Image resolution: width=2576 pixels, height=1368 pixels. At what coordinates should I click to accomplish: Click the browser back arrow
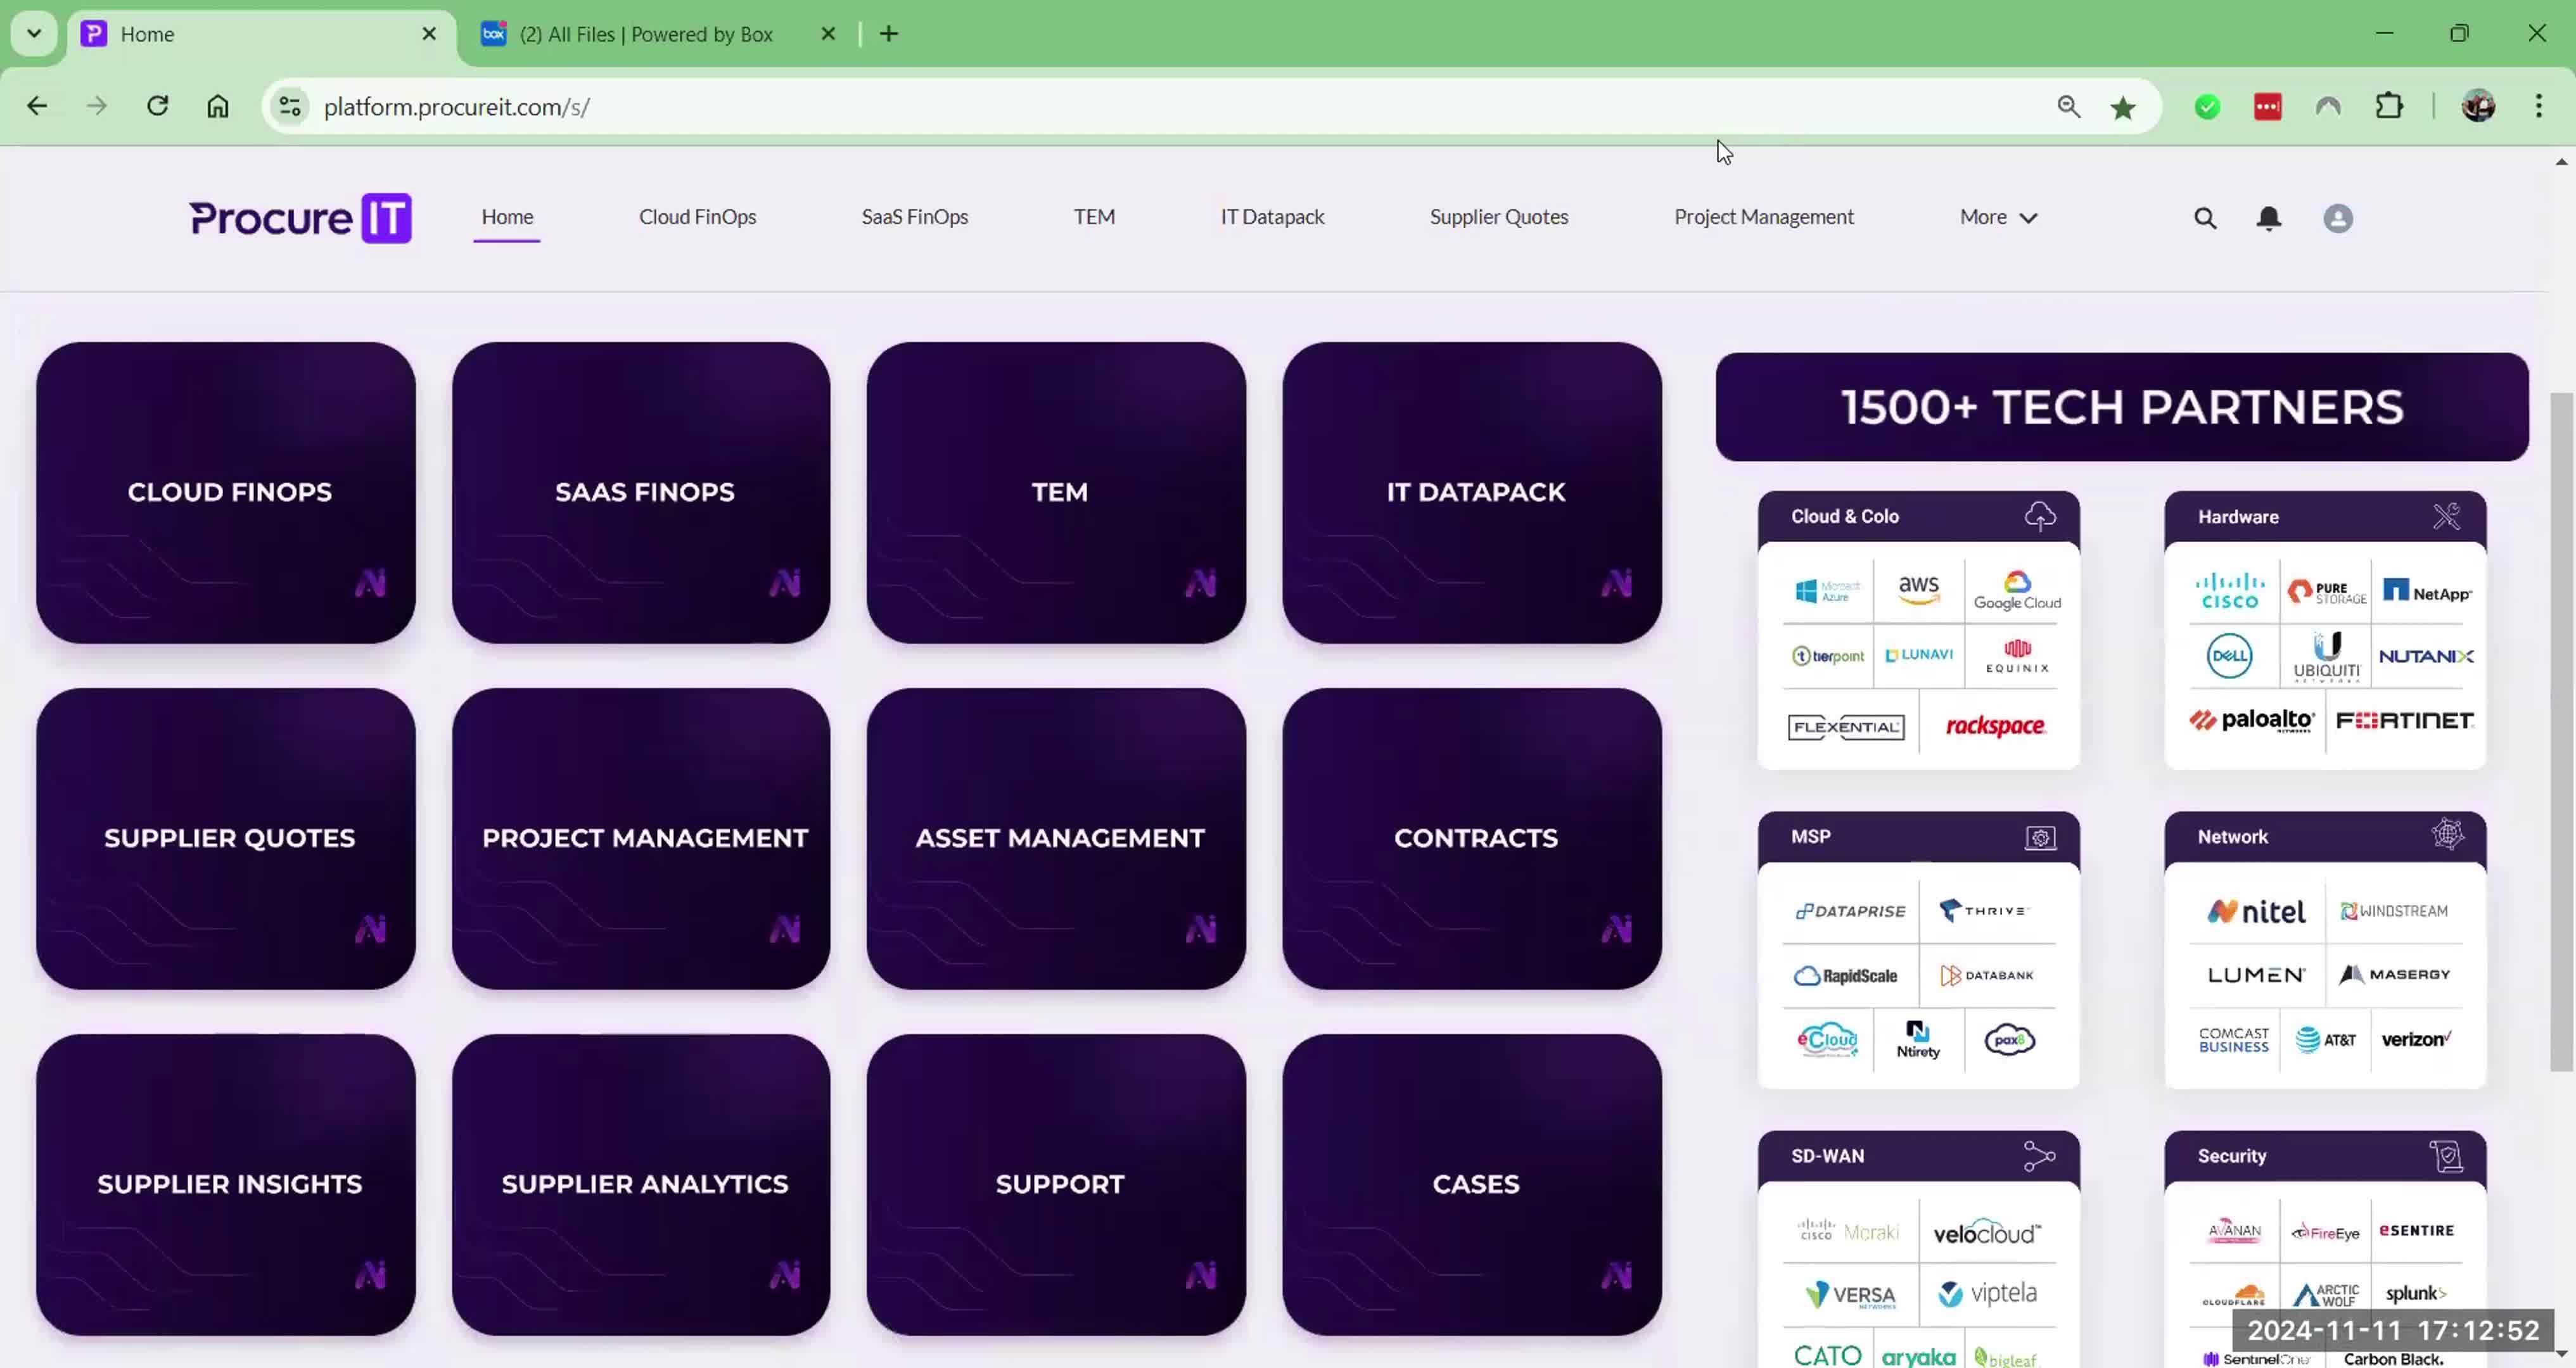(x=37, y=106)
